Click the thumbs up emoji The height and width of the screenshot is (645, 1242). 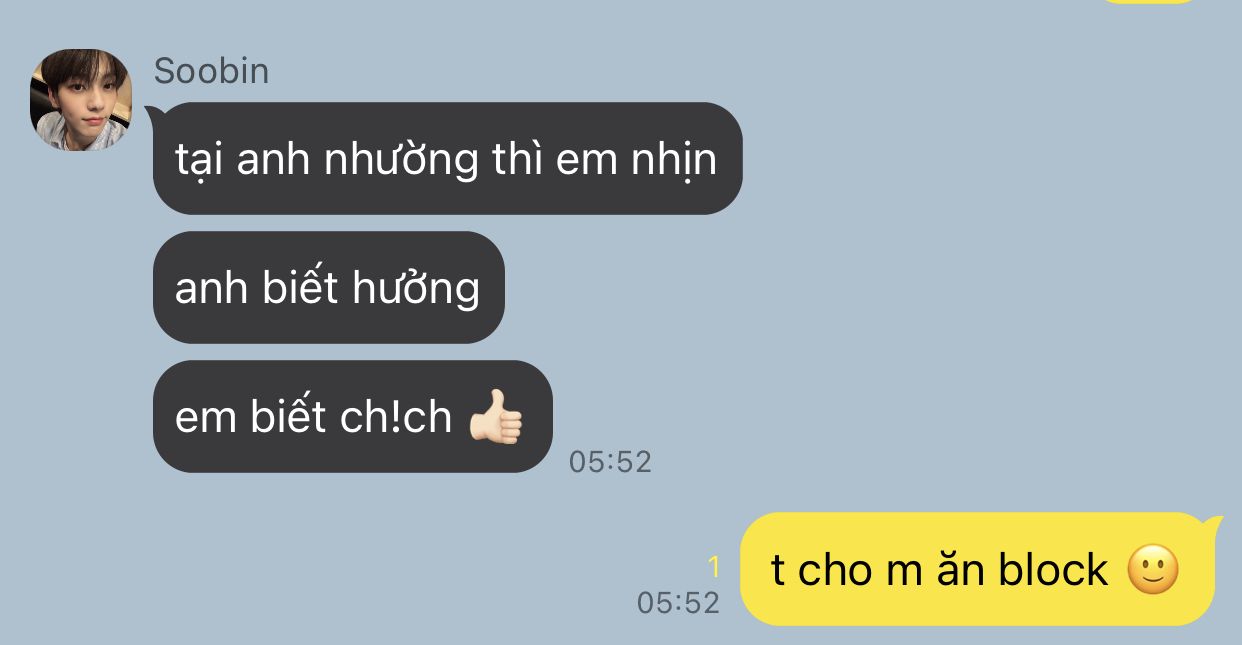(x=496, y=417)
